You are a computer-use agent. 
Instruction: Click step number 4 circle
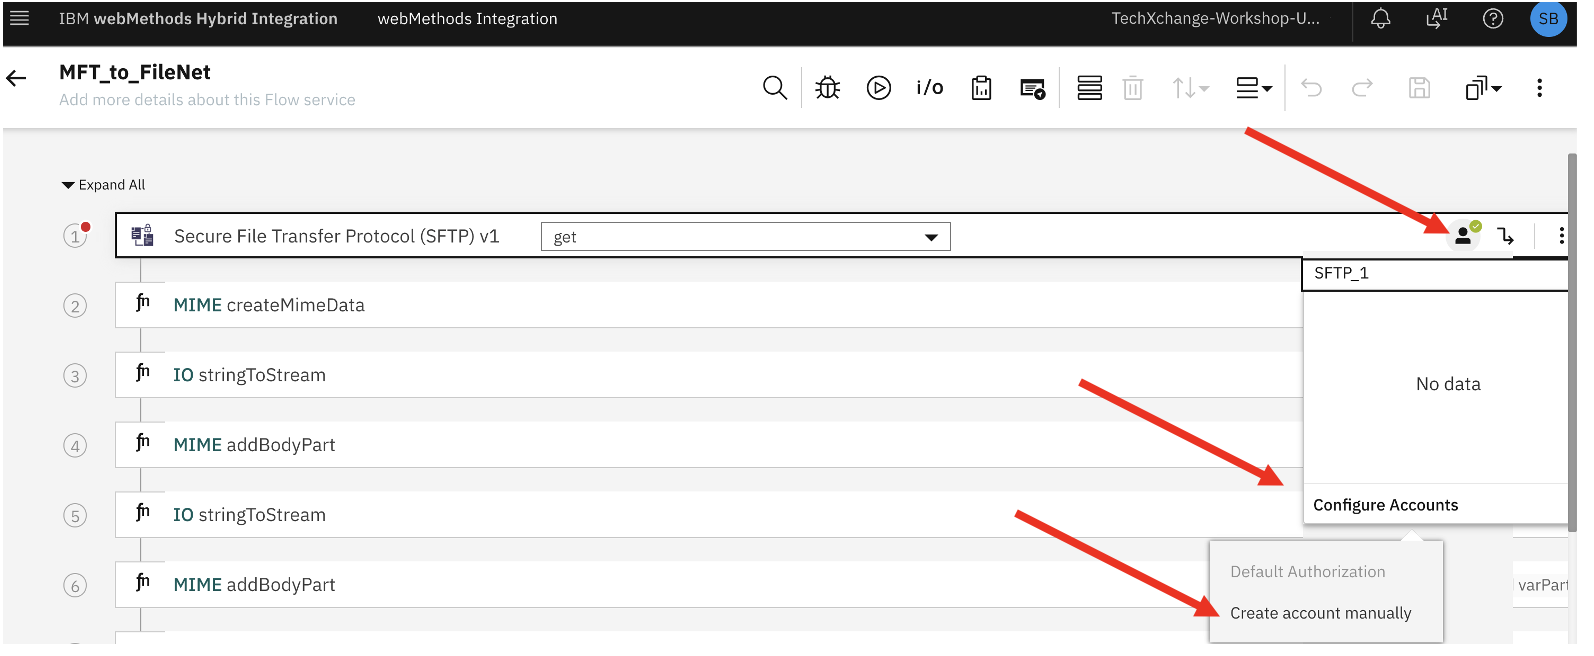pos(75,446)
